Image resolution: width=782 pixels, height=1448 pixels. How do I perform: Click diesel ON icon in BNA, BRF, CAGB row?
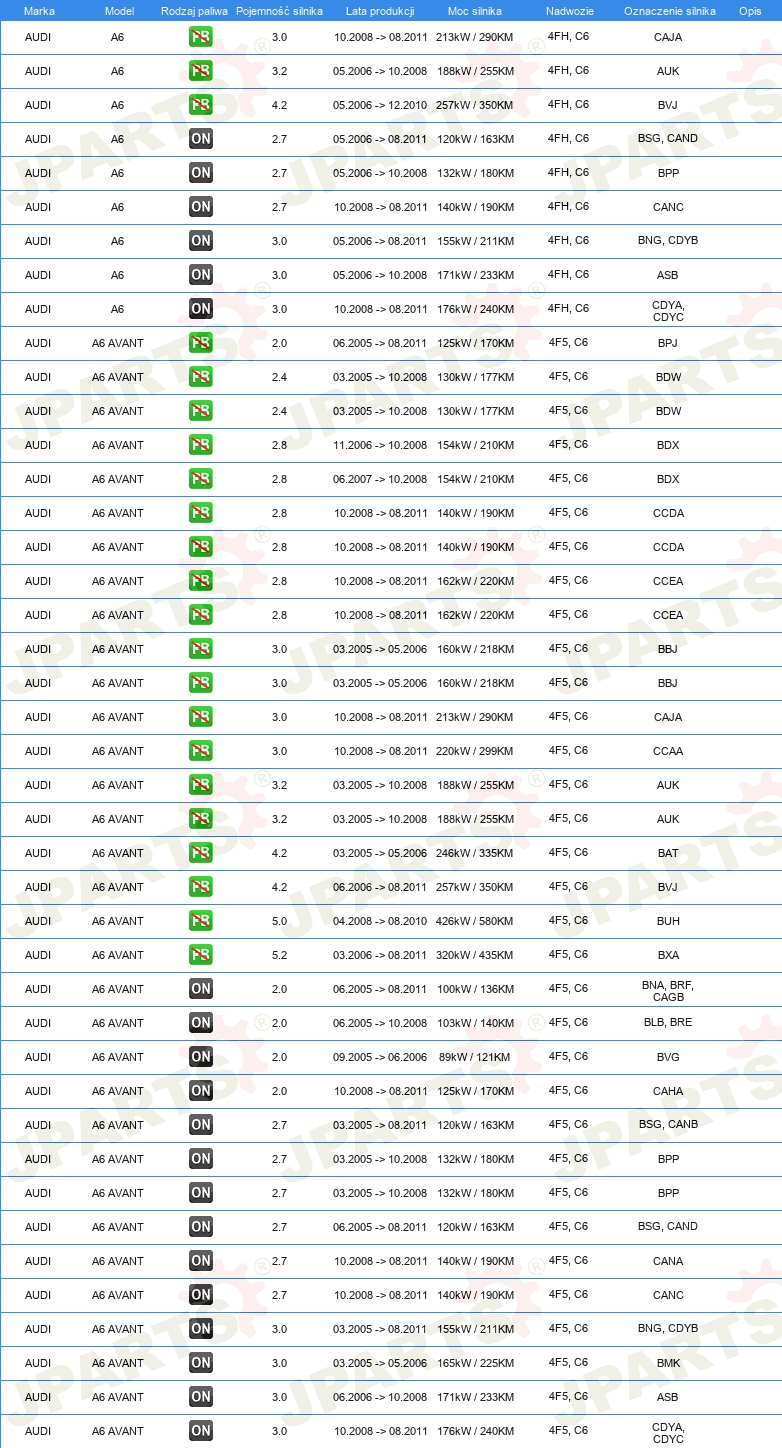(201, 990)
